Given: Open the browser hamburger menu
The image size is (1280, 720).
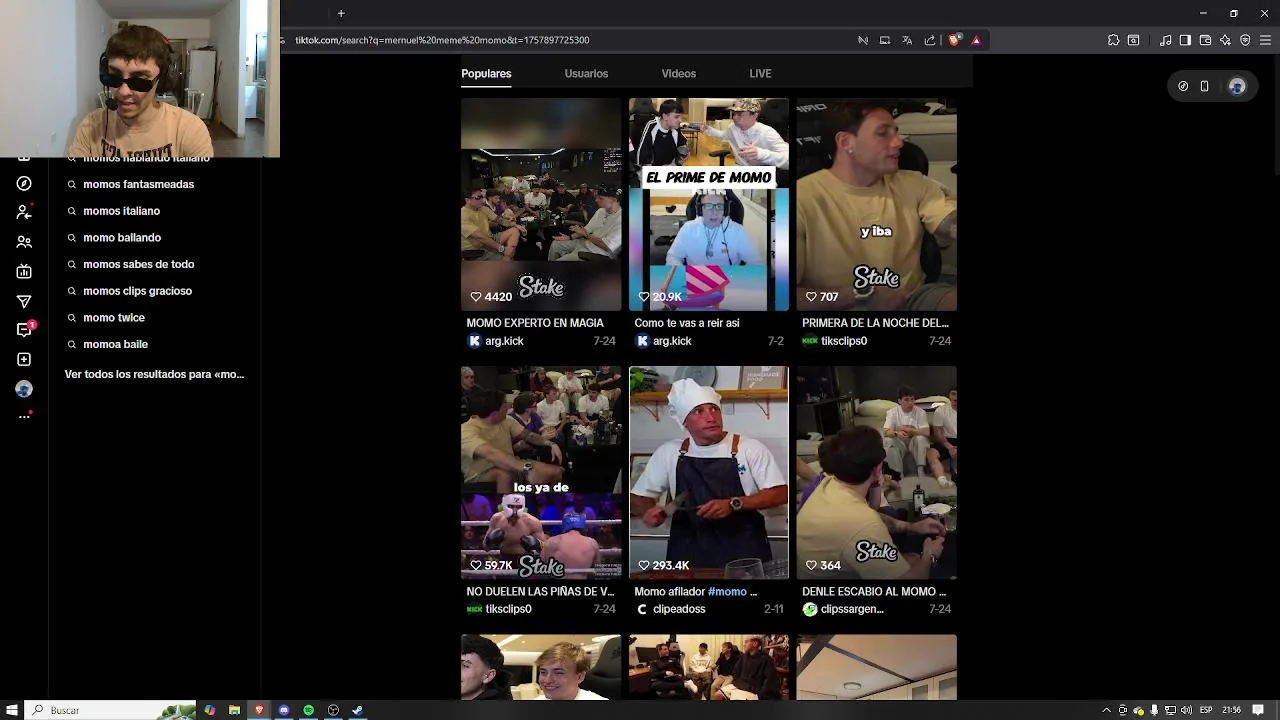Looking at the screenshot, I should [1265, 40].
